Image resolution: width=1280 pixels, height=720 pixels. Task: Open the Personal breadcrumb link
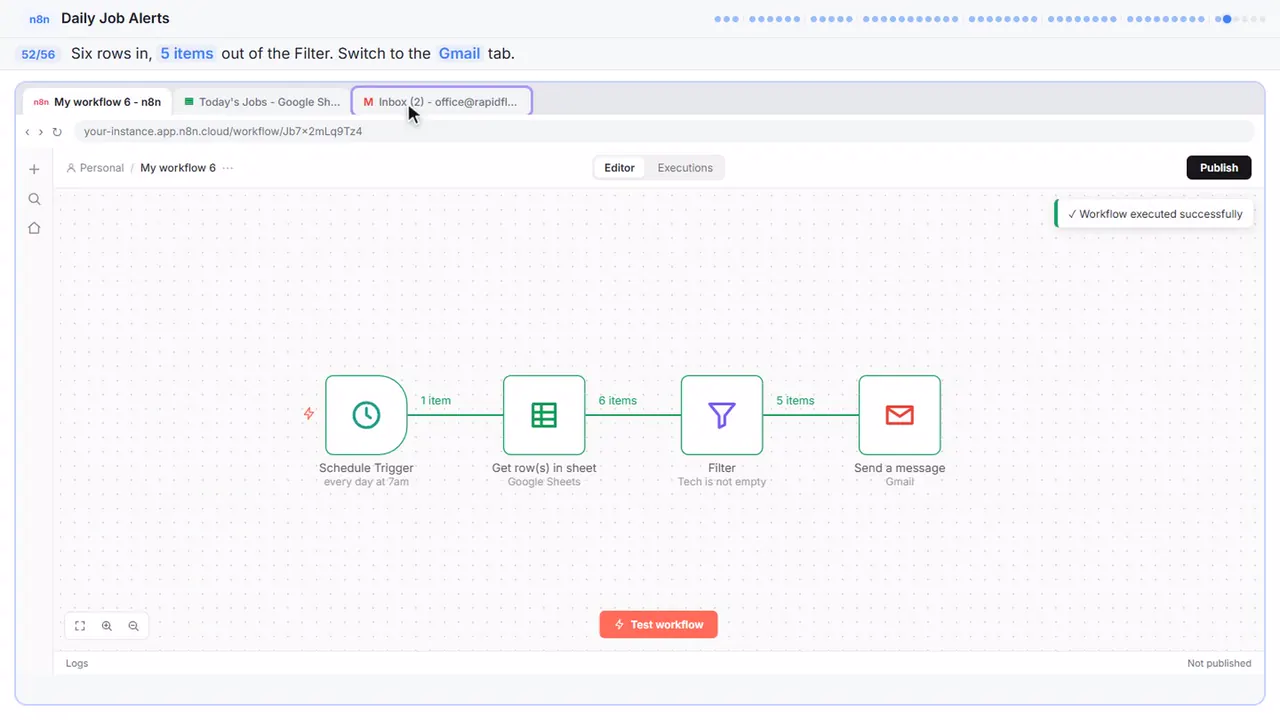coord(95,168)
